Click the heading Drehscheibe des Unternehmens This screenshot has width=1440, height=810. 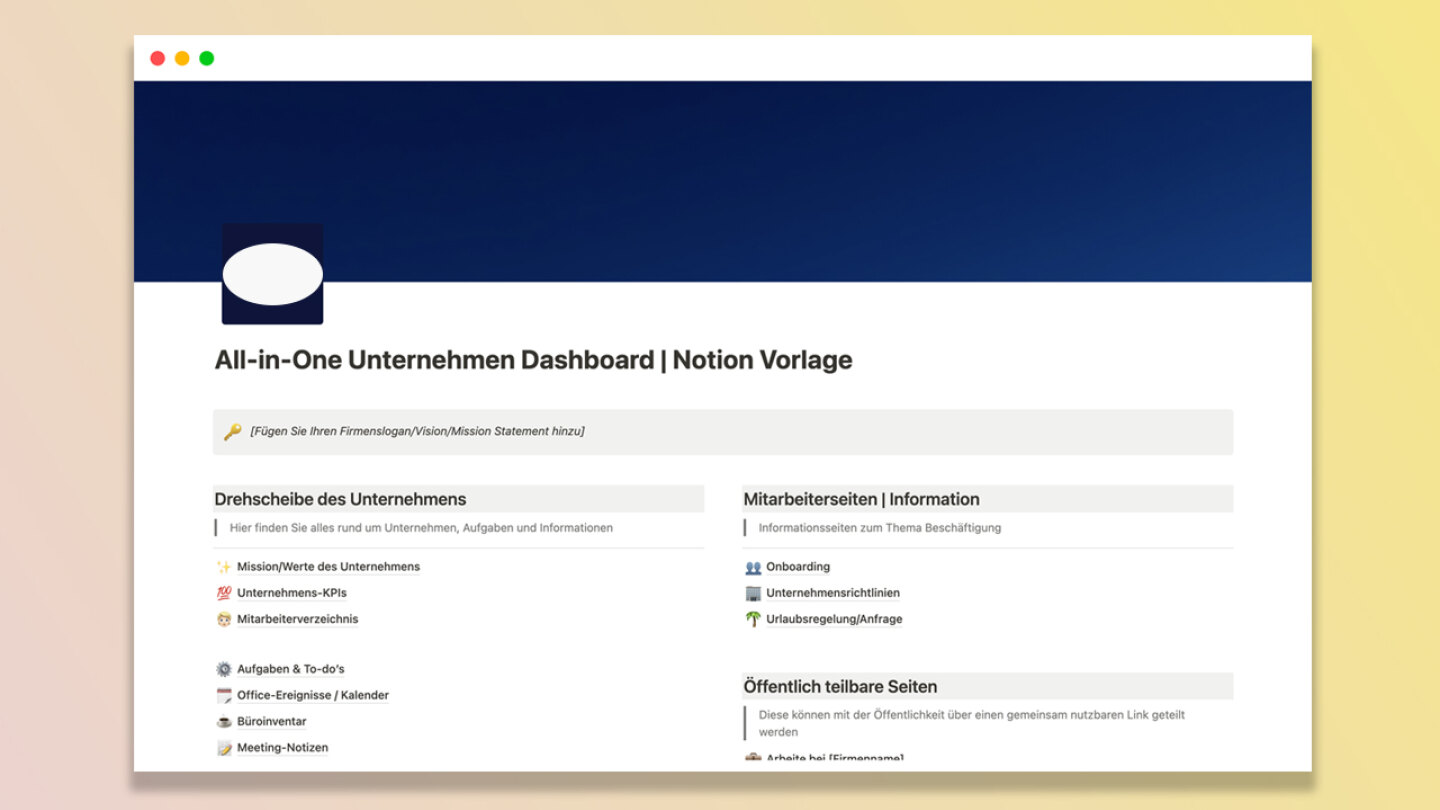click(340, 499)
